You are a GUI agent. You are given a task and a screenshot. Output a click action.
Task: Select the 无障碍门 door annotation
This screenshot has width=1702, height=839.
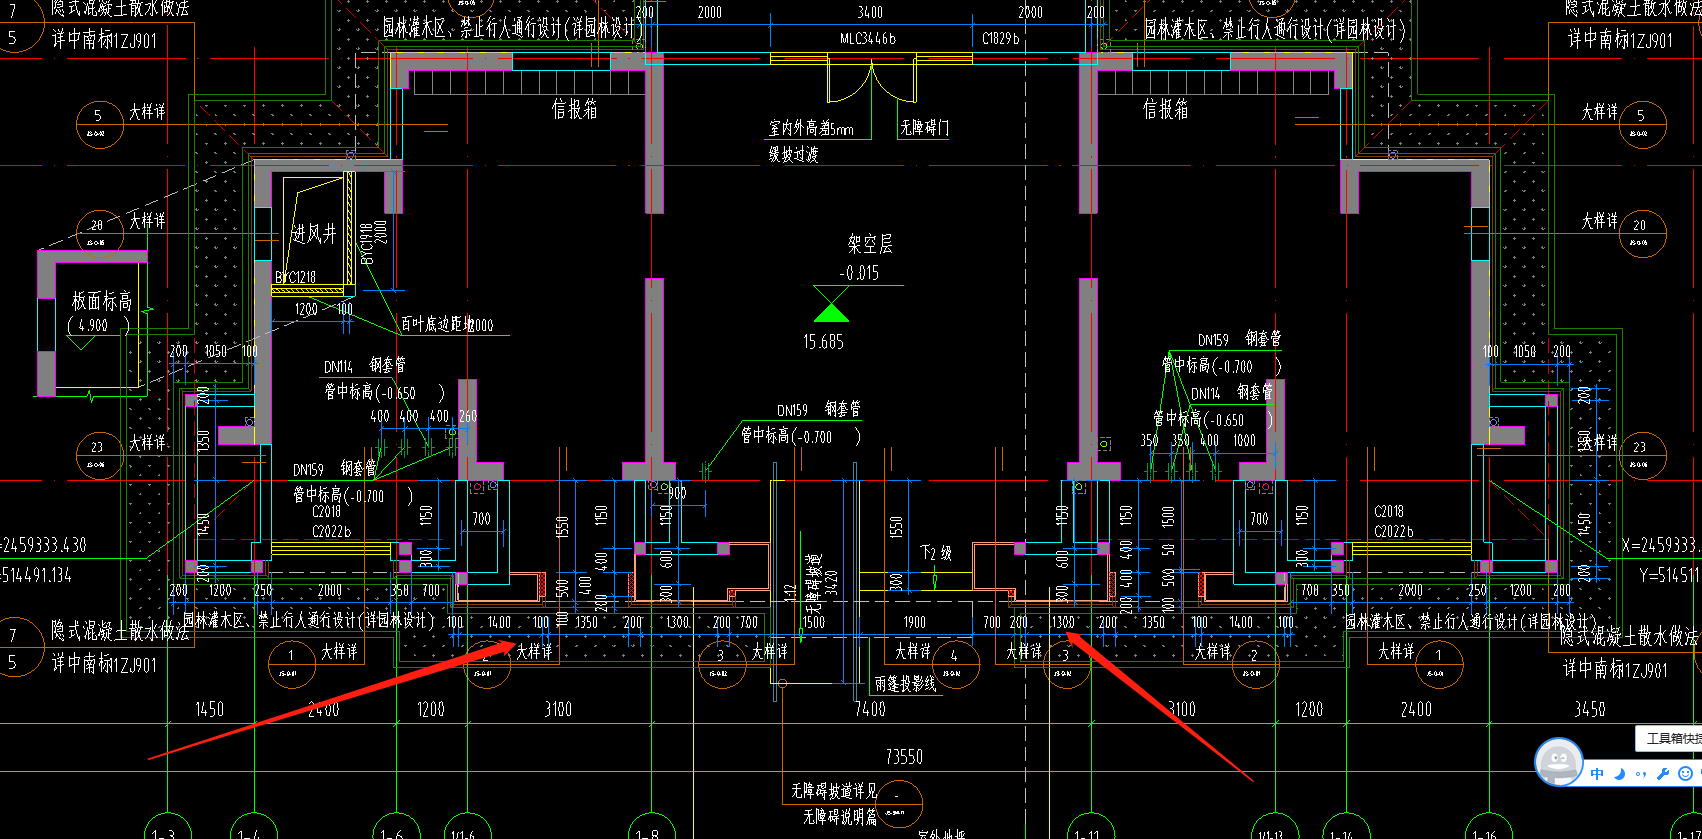tap(924, 128)
